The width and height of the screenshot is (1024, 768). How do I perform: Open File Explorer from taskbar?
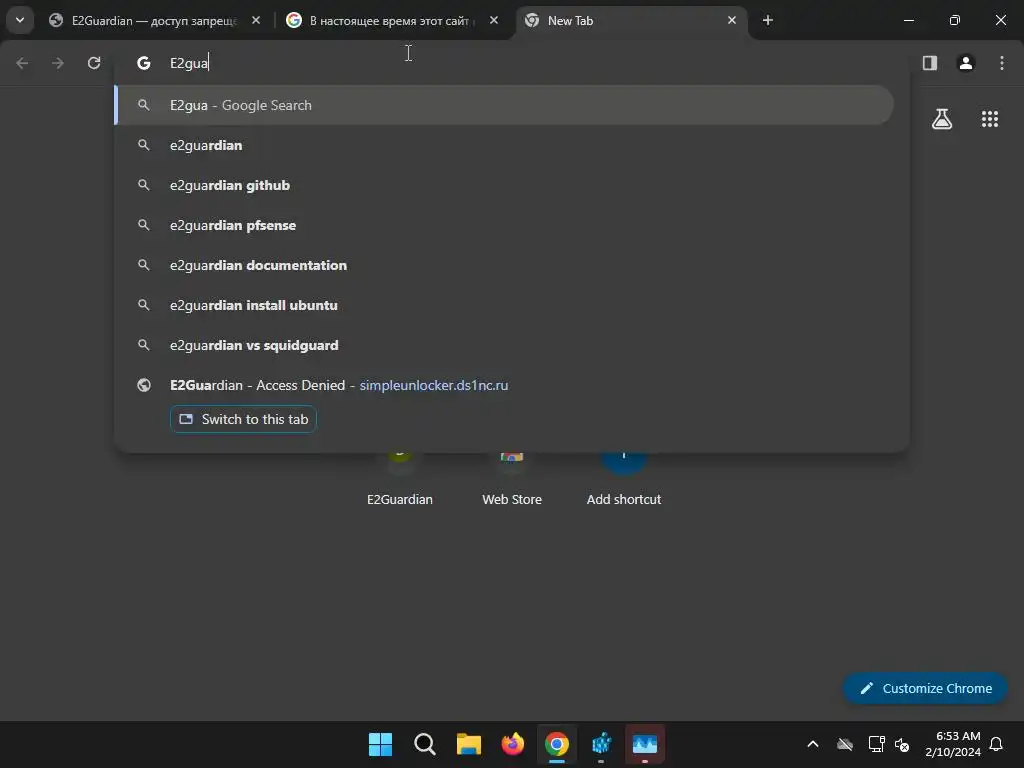coord(468,744)
